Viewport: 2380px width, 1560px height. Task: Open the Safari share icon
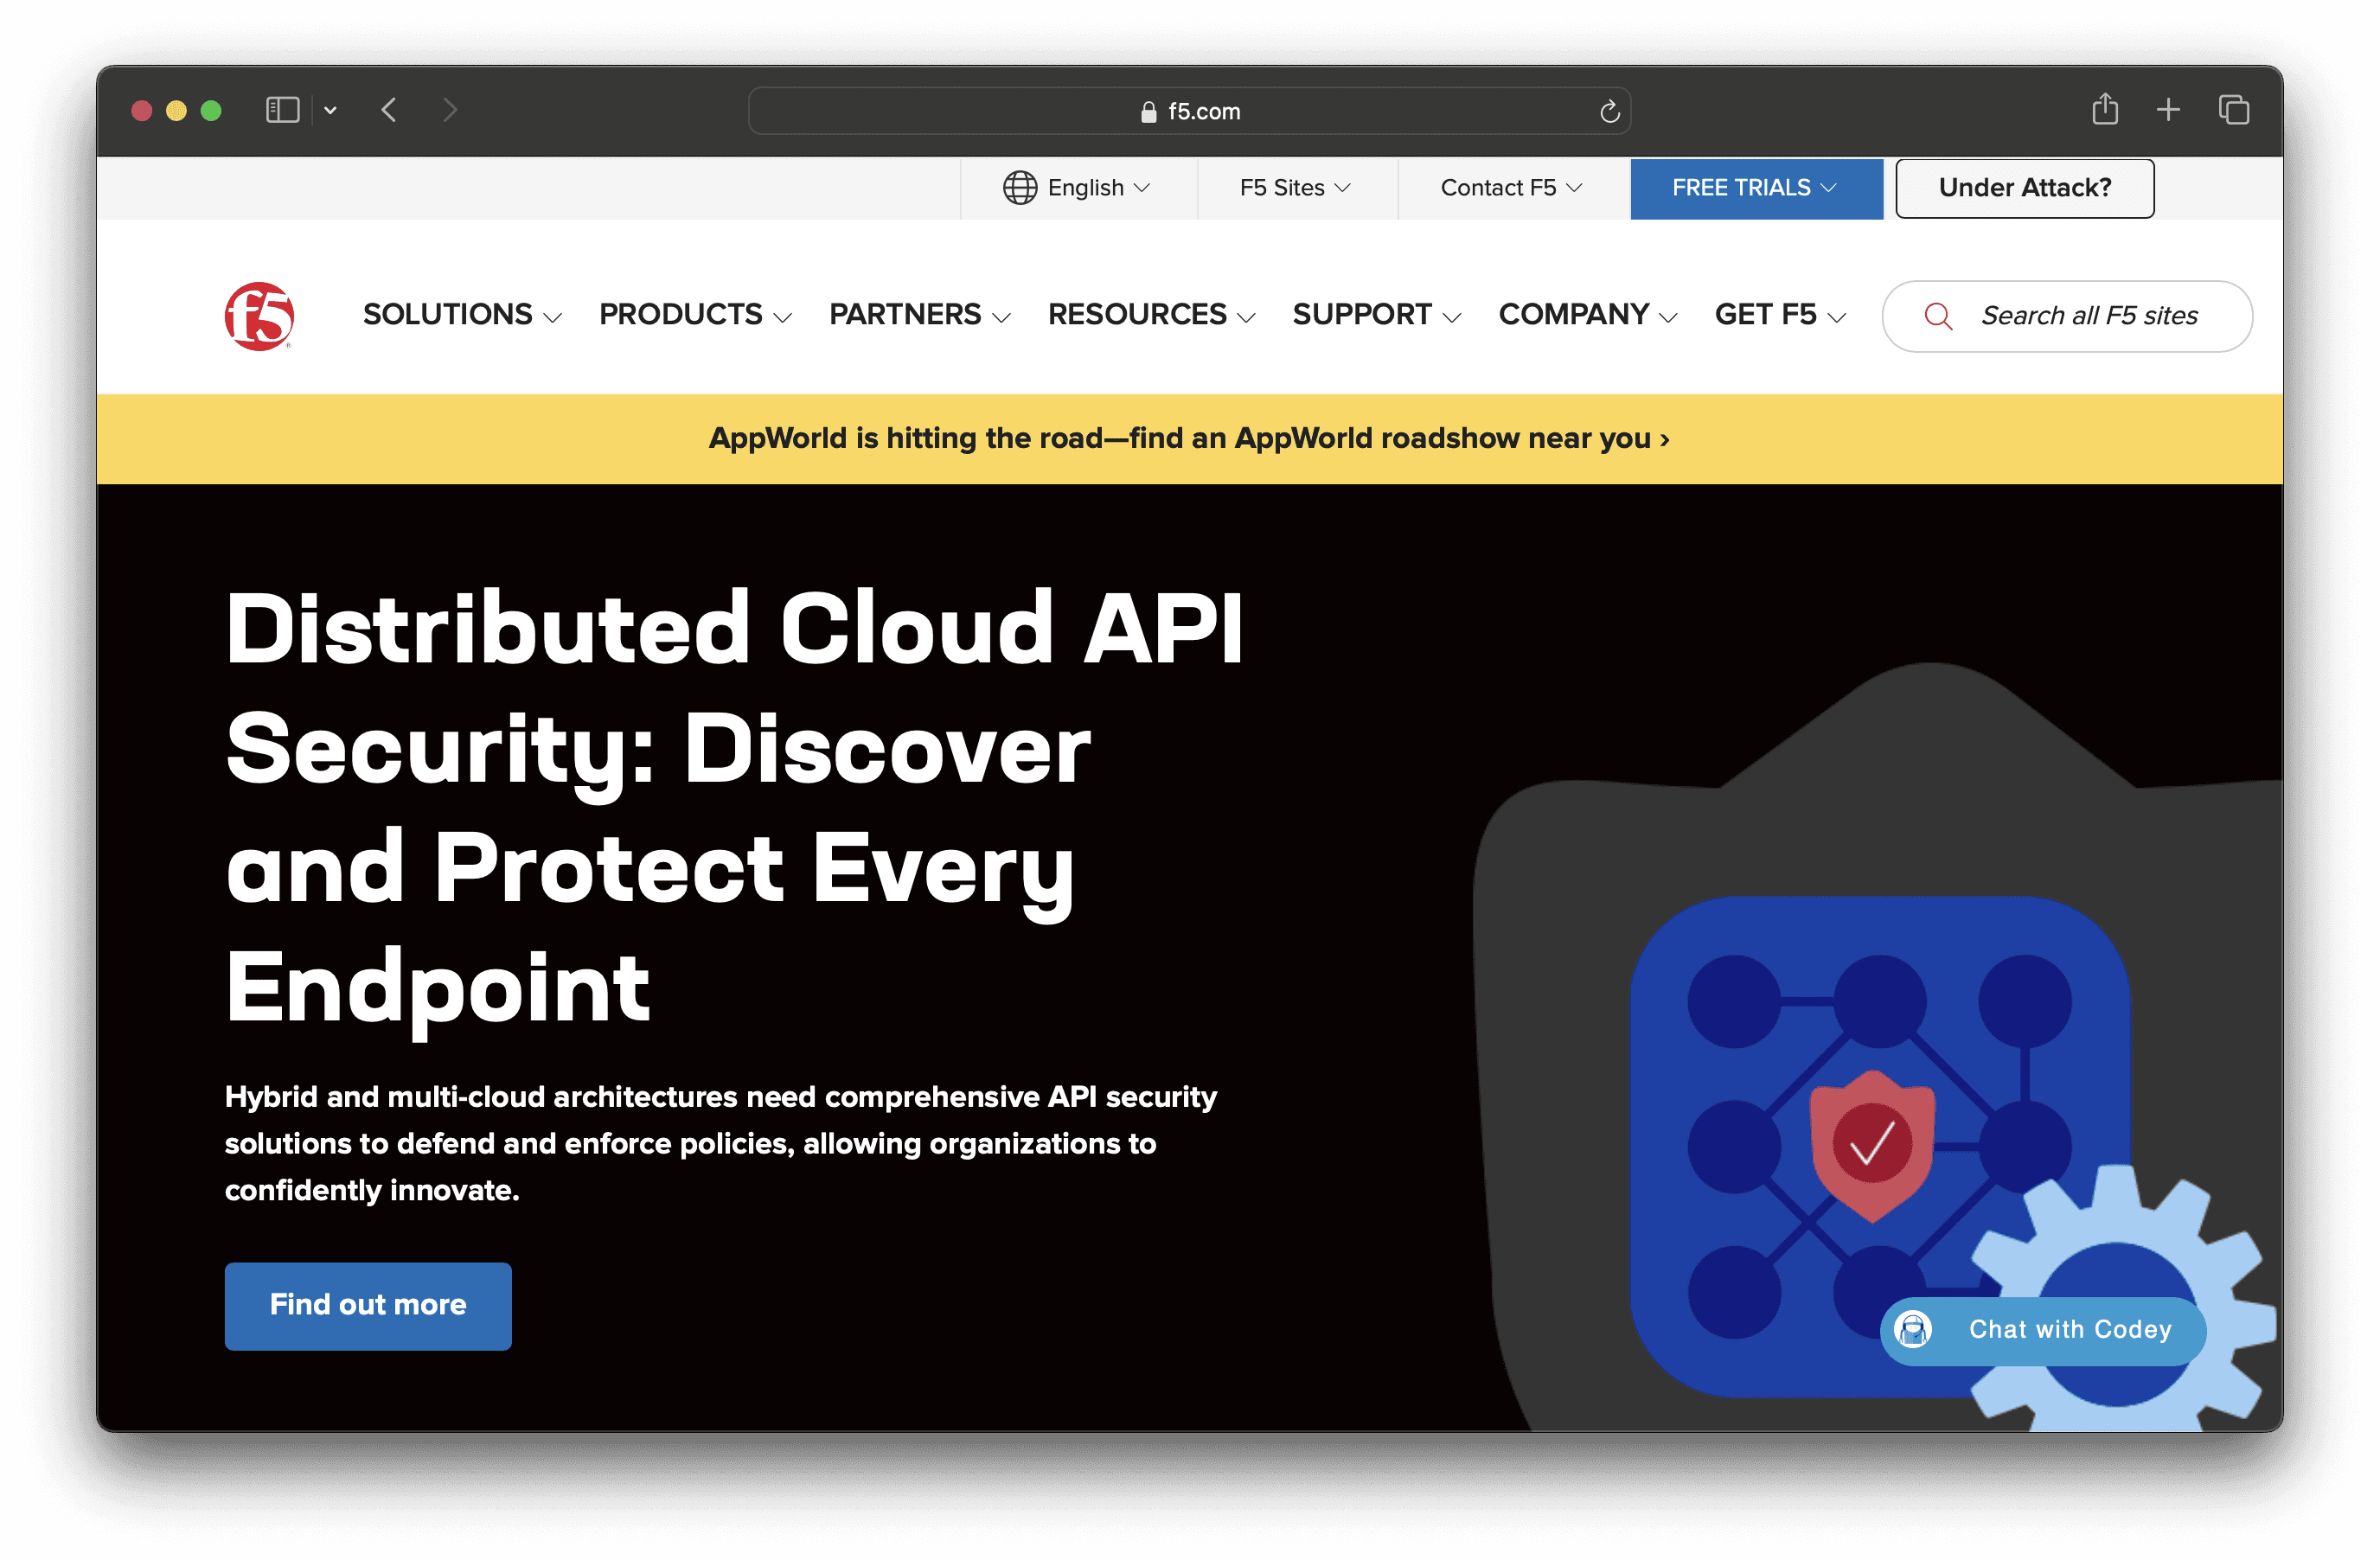[2105, 109]
